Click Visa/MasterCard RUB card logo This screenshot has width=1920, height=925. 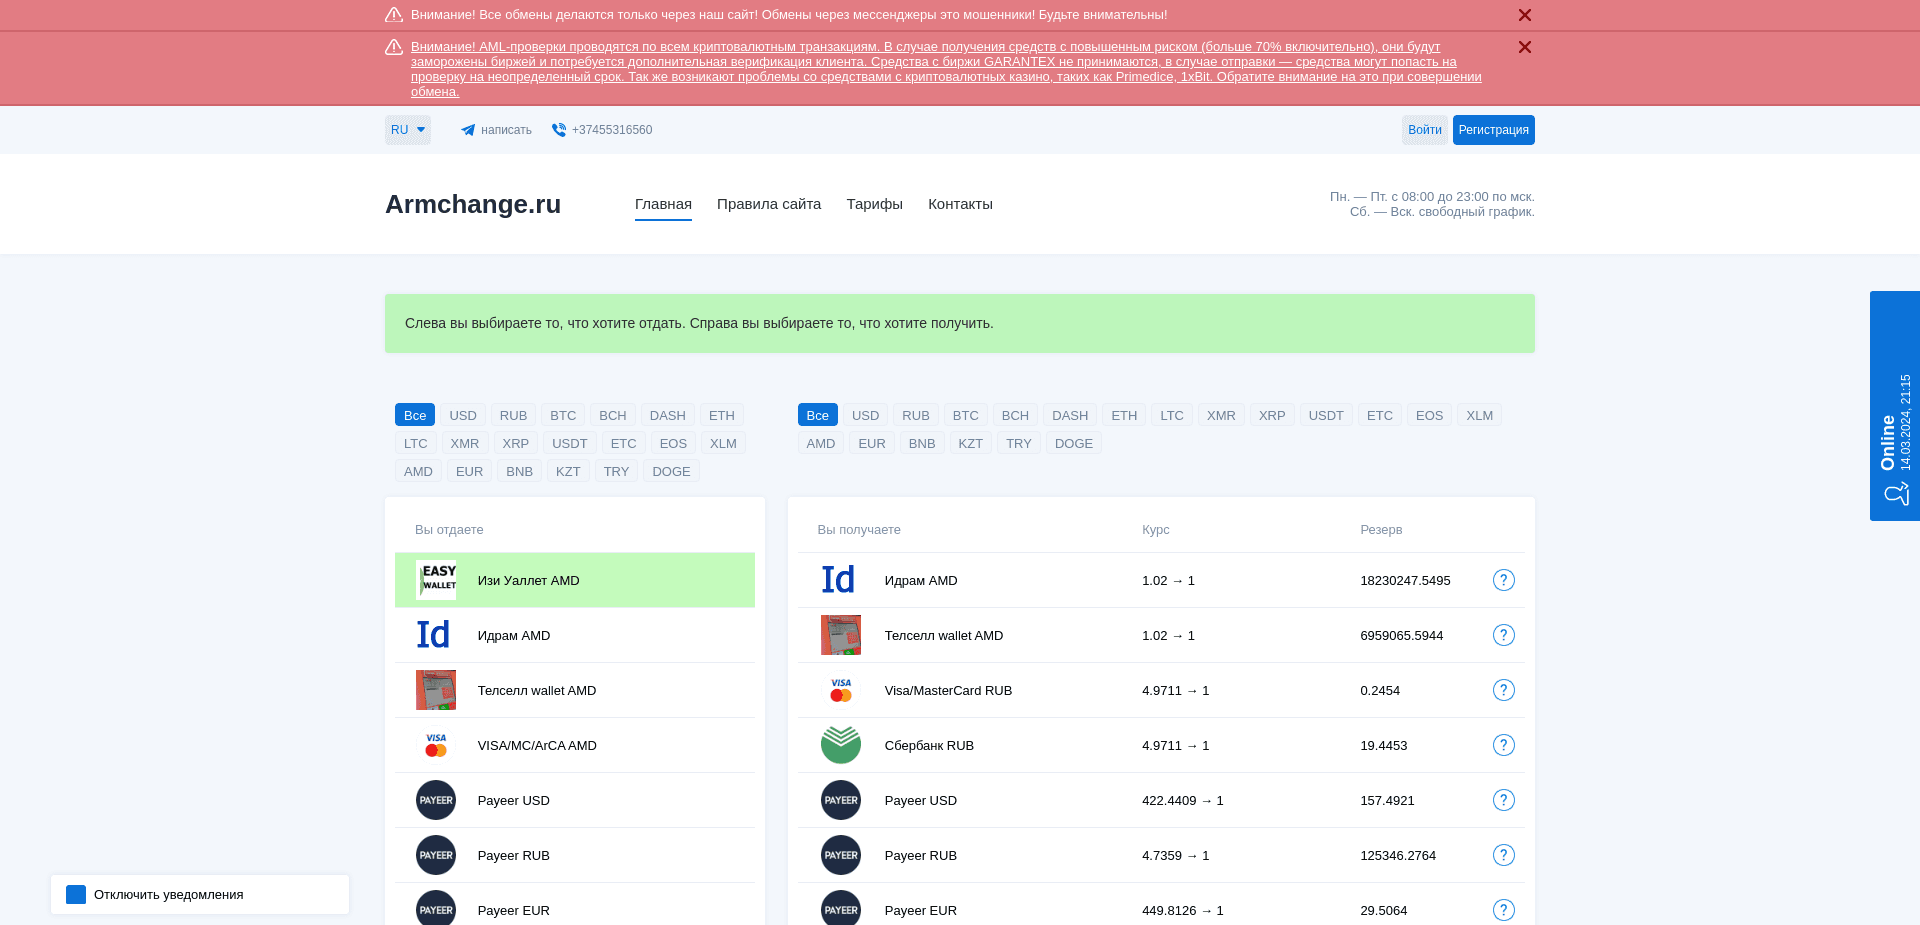pos(840,690)
